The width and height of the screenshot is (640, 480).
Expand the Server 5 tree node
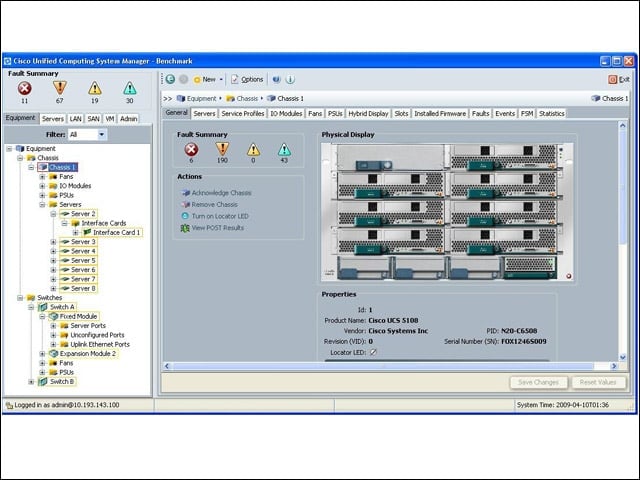pyautogui.click(x=53, y=260)
